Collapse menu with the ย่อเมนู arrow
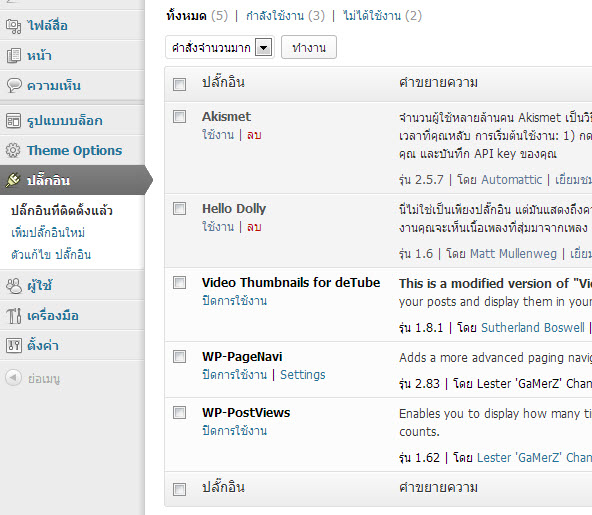The width and height of the screenshot is (592, 515). pyautogui.click(x=14, y=378)
